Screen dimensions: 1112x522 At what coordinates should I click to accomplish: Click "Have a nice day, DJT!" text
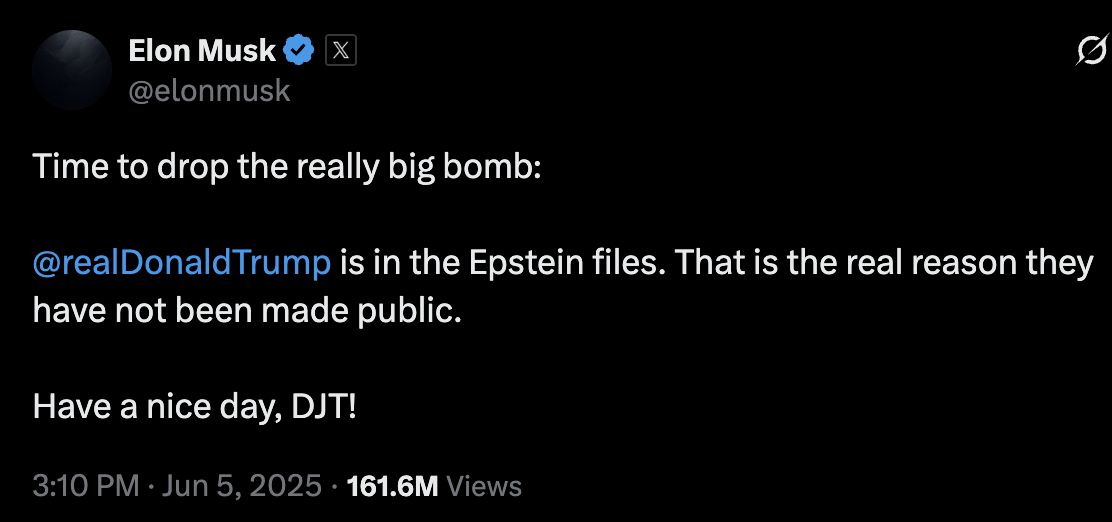(194, 406)
